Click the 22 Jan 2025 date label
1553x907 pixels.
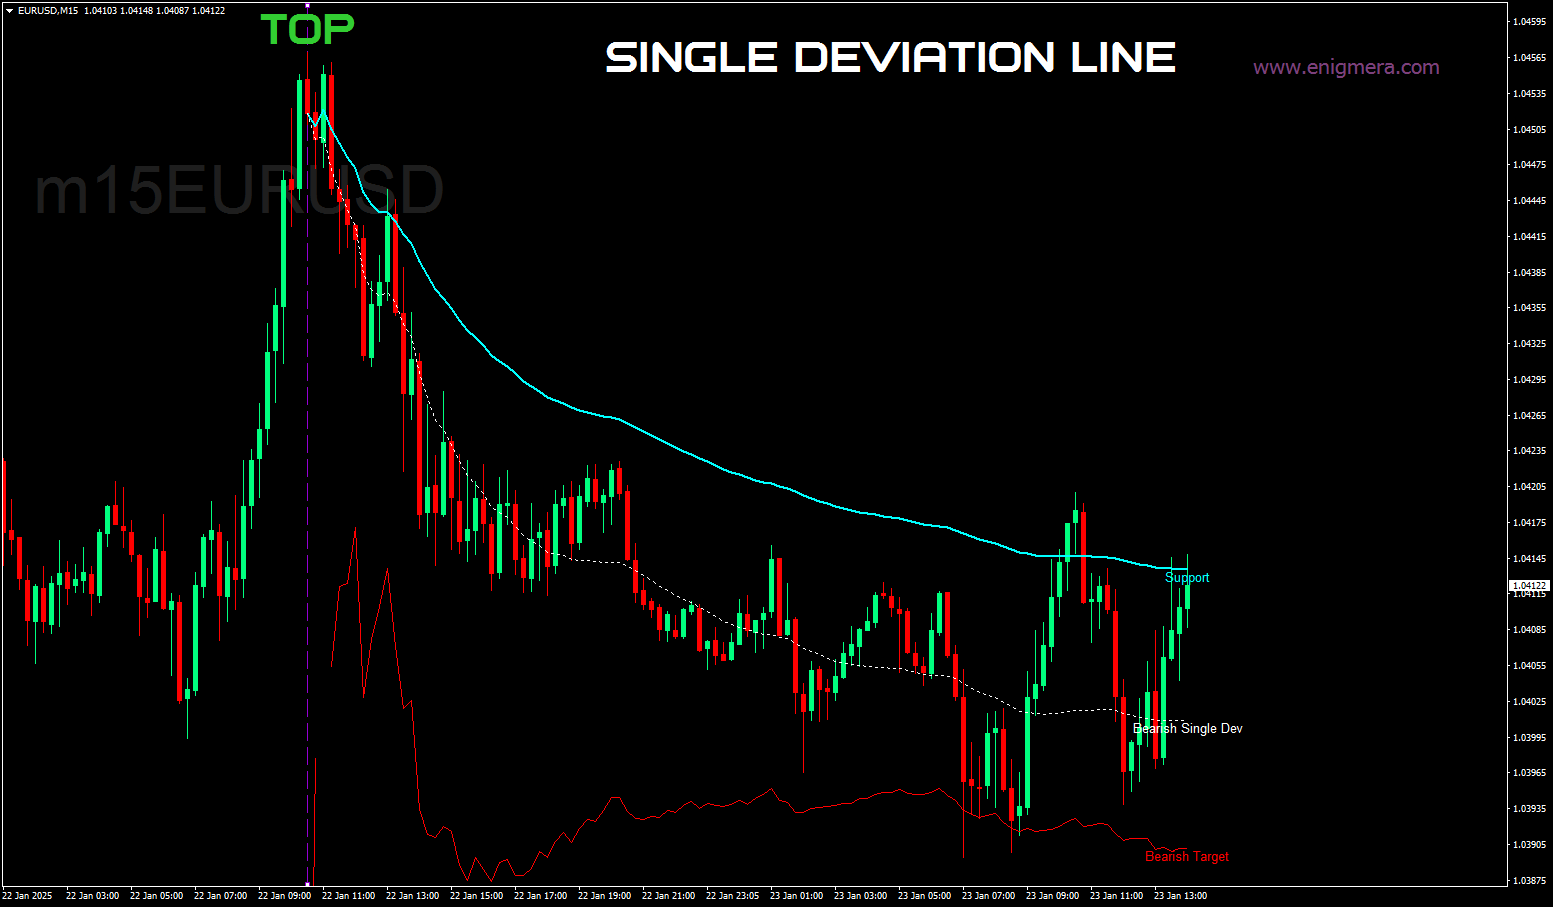point(28,896)
